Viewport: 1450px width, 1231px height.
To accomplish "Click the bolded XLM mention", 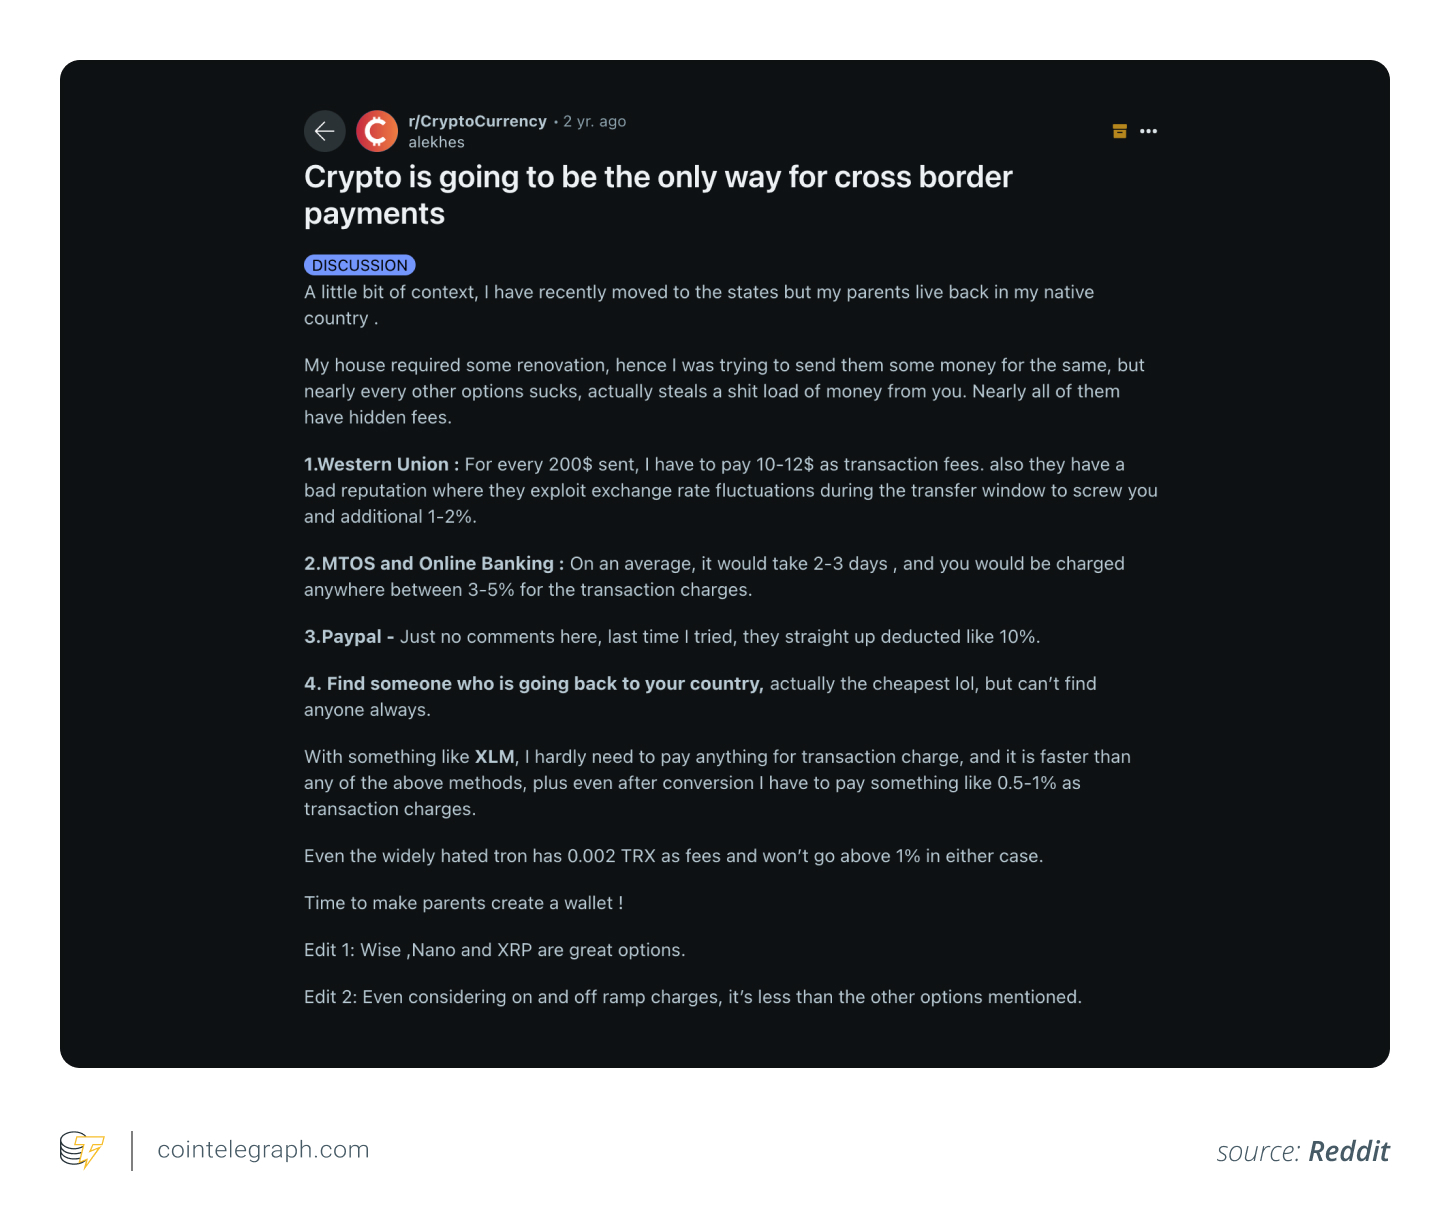I will pos(494,757).
